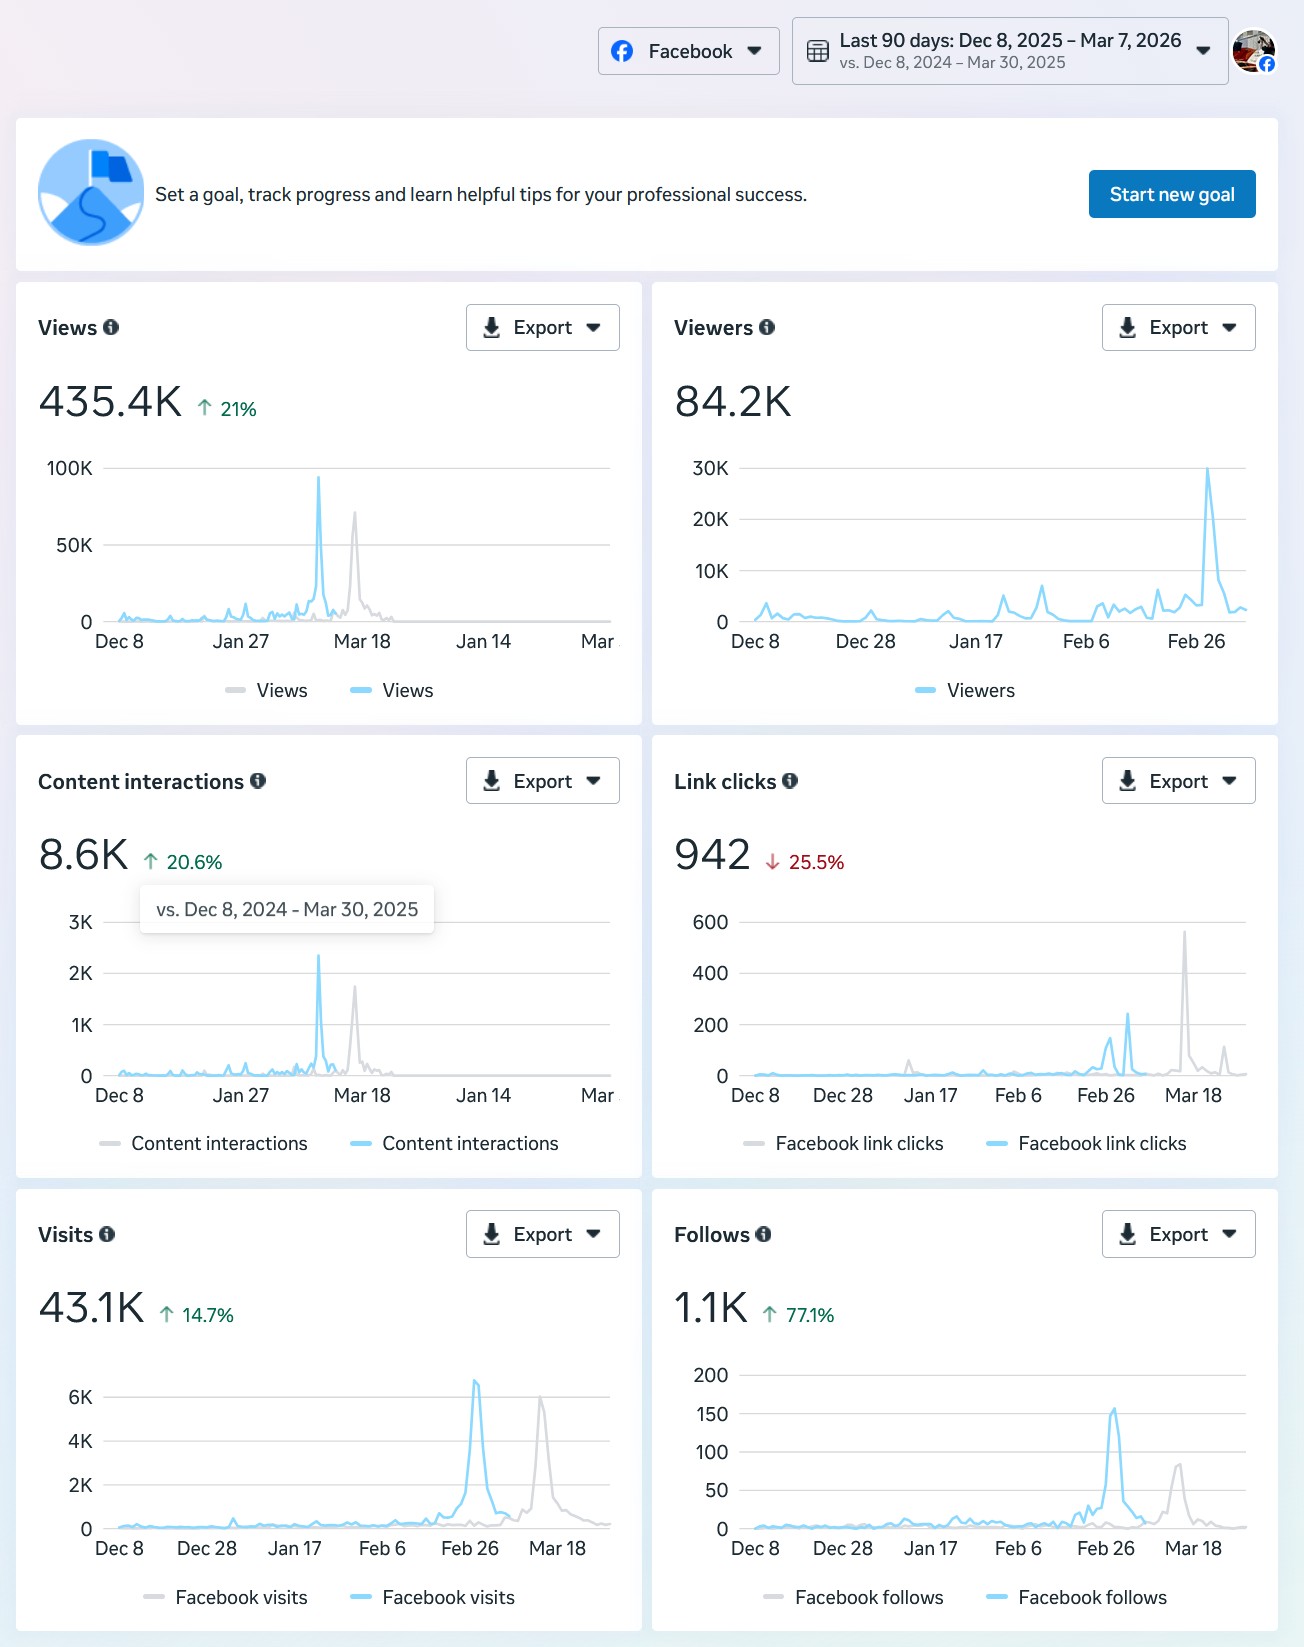Click download icon on Visits Export button
1304x1647 pixels.
(x=492, y=1234)
